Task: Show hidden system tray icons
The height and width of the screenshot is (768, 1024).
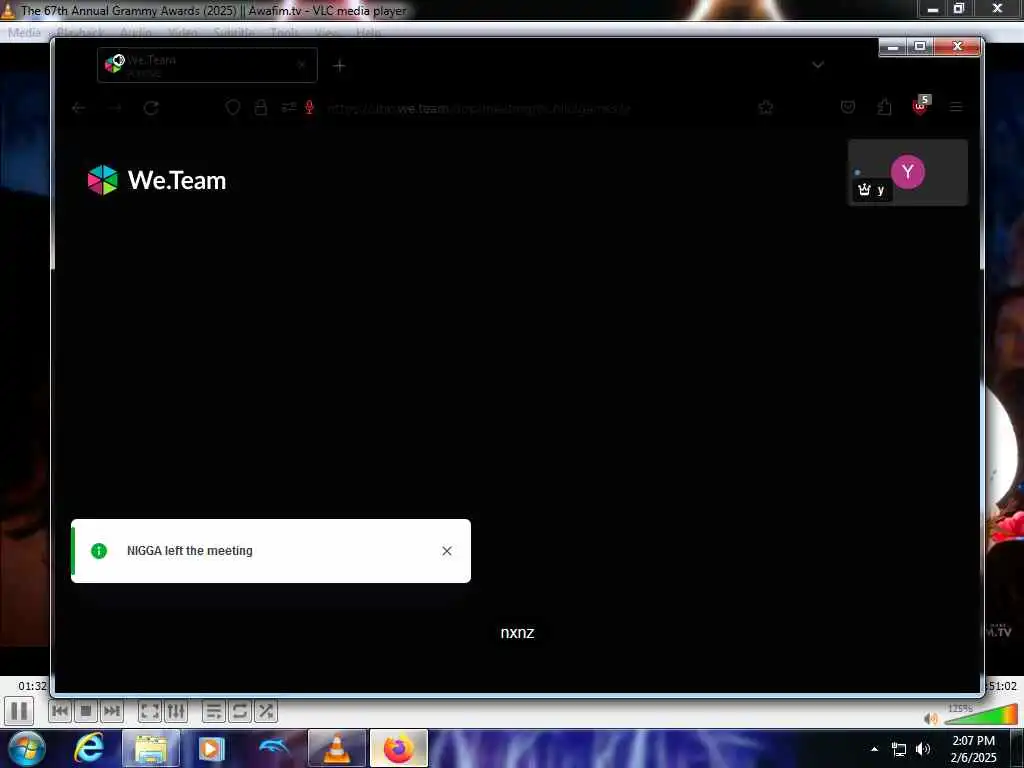Action: click(875, 749)
